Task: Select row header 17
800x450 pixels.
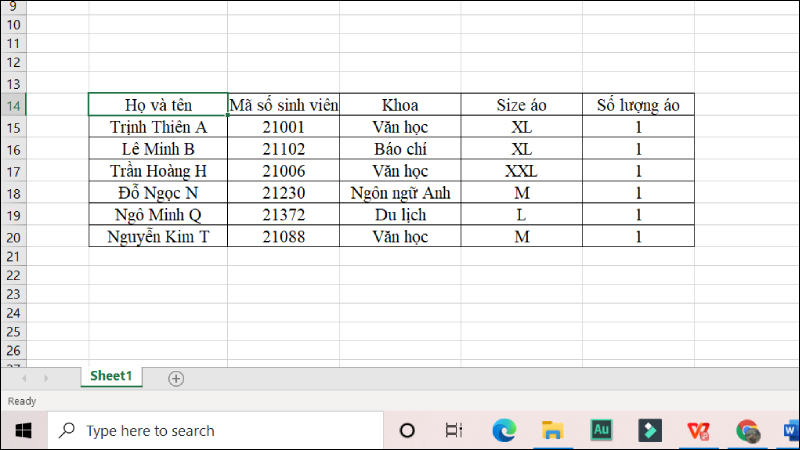Action: [13, 171]
